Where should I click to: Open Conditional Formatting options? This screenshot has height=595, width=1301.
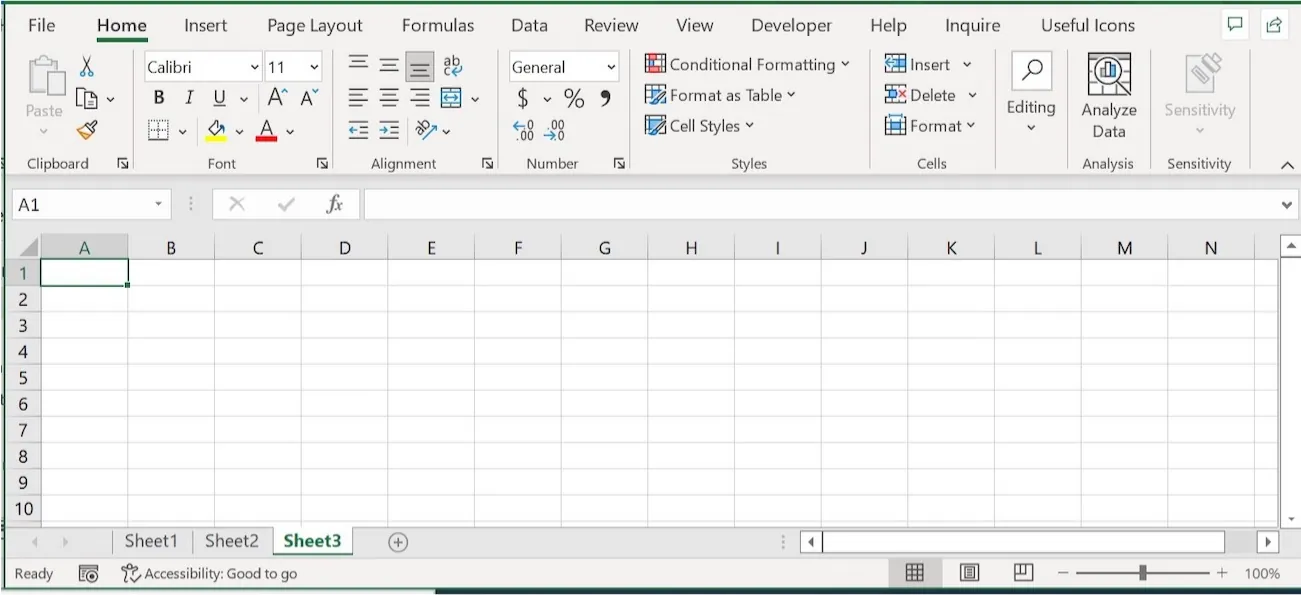tap(745, 63)
